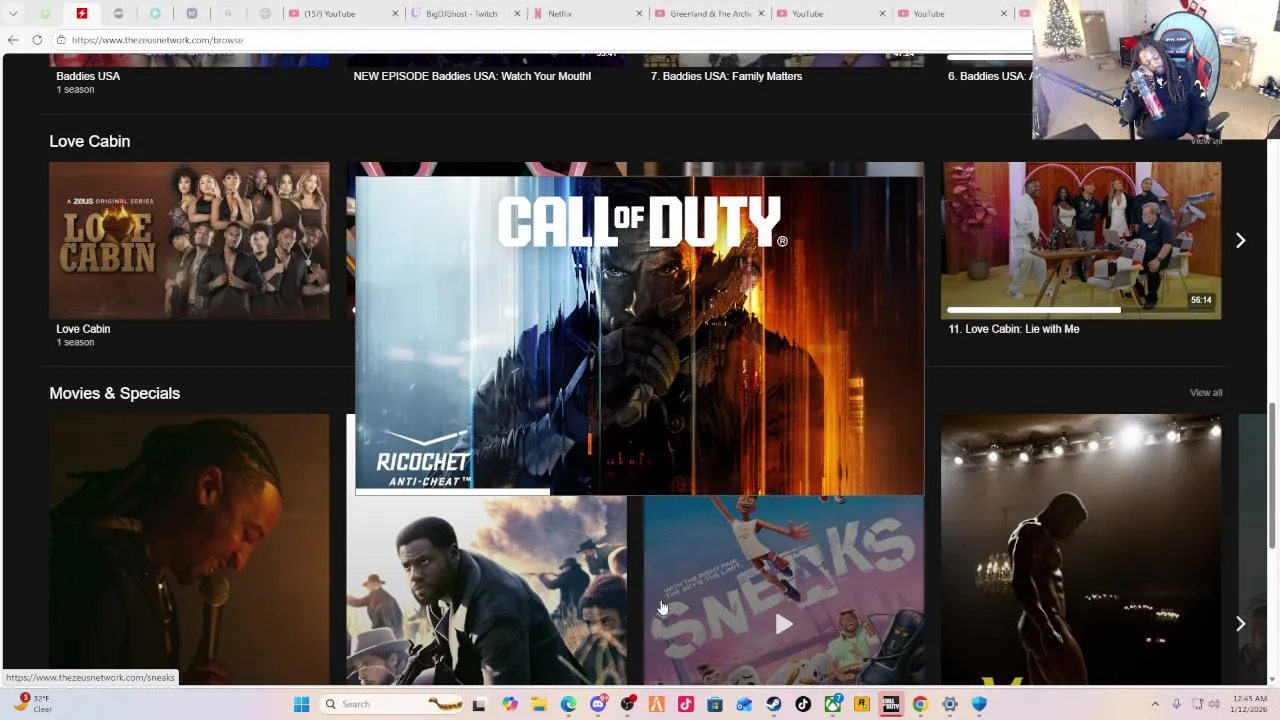Close the BigDJGhost Twitch tab
This screenshot has width=1280, height=720.
(517, 14)
